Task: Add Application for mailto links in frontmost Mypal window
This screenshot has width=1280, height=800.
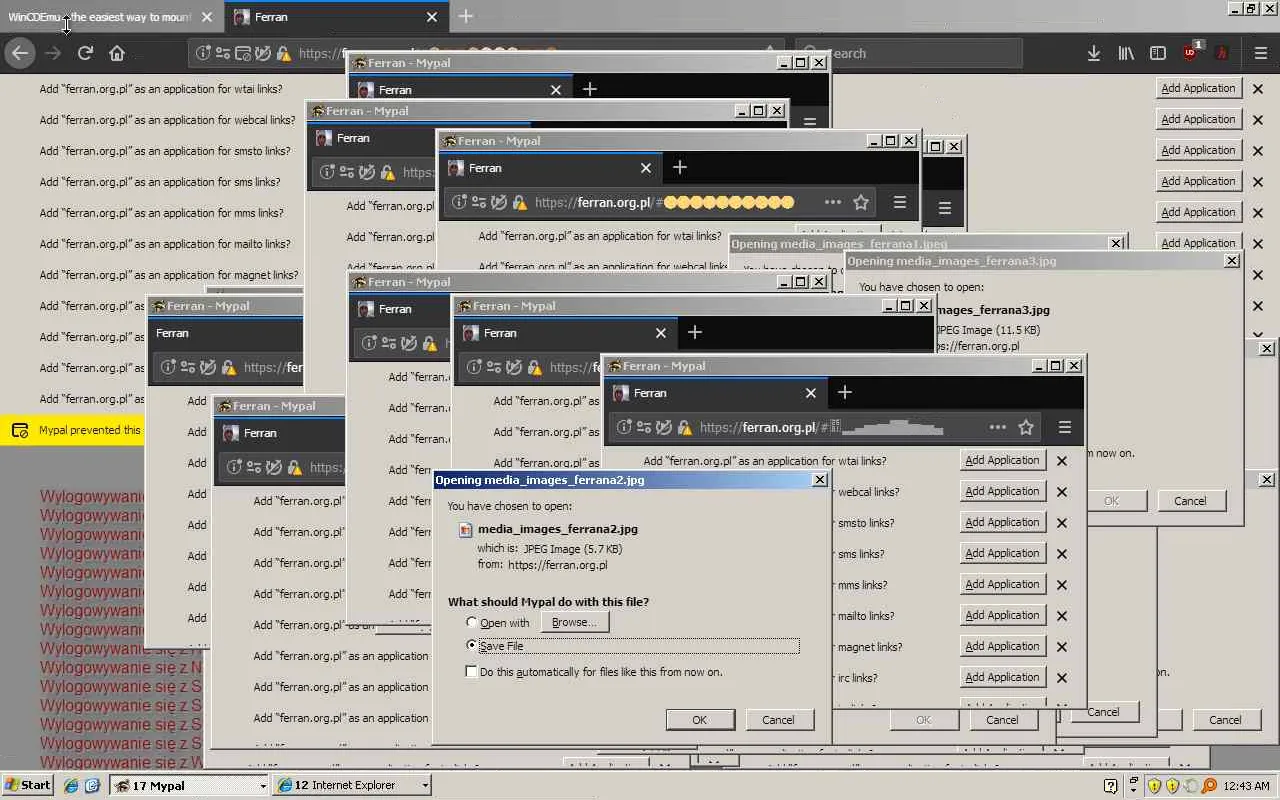Action: [1002, 615]
